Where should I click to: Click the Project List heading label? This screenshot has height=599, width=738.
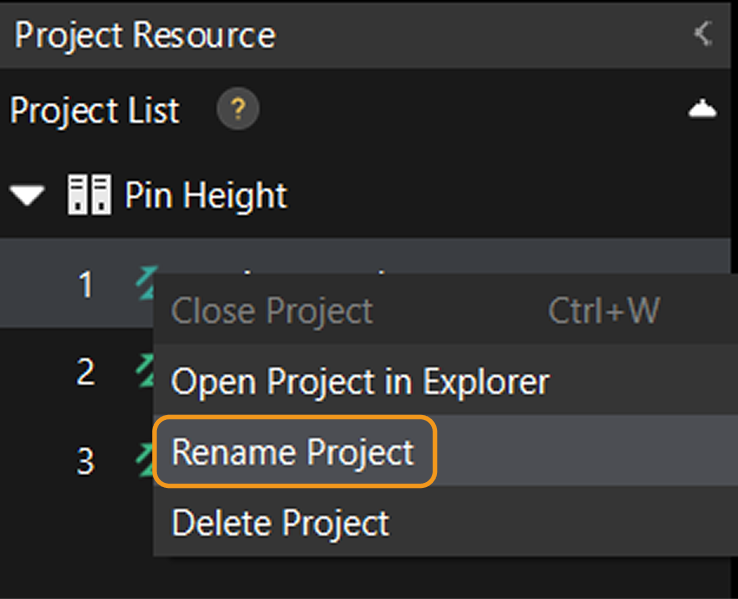pos(95,110)
